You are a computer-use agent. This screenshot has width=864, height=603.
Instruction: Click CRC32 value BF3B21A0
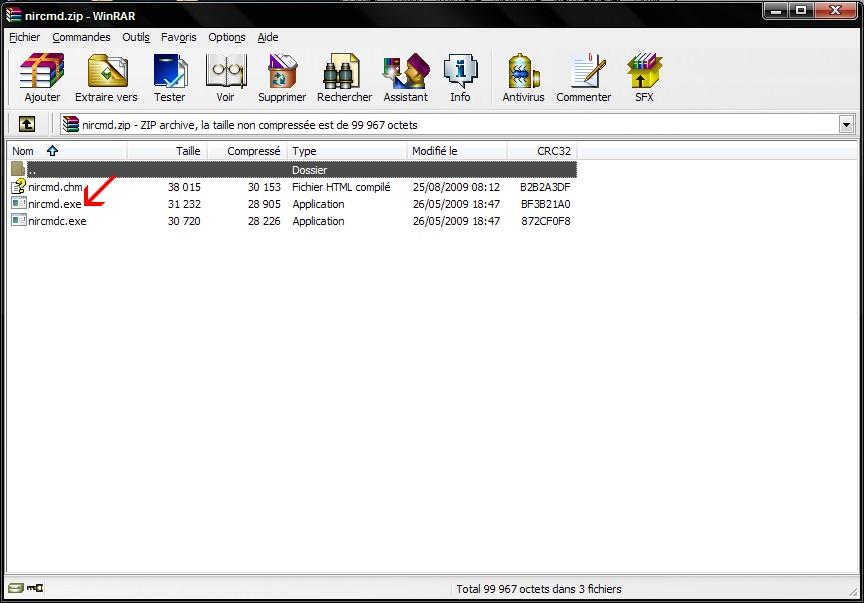pyautogui.click(x=546, y=204)
